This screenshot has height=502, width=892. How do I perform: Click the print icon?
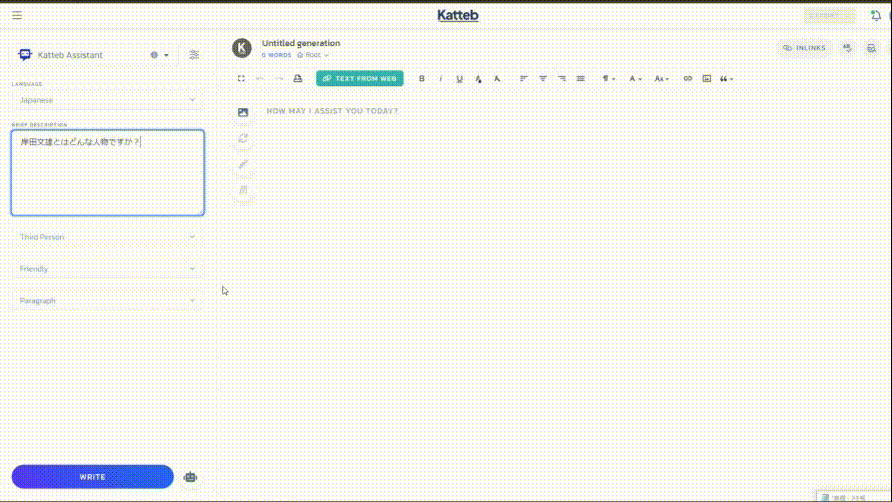click(x=298, y=79)
